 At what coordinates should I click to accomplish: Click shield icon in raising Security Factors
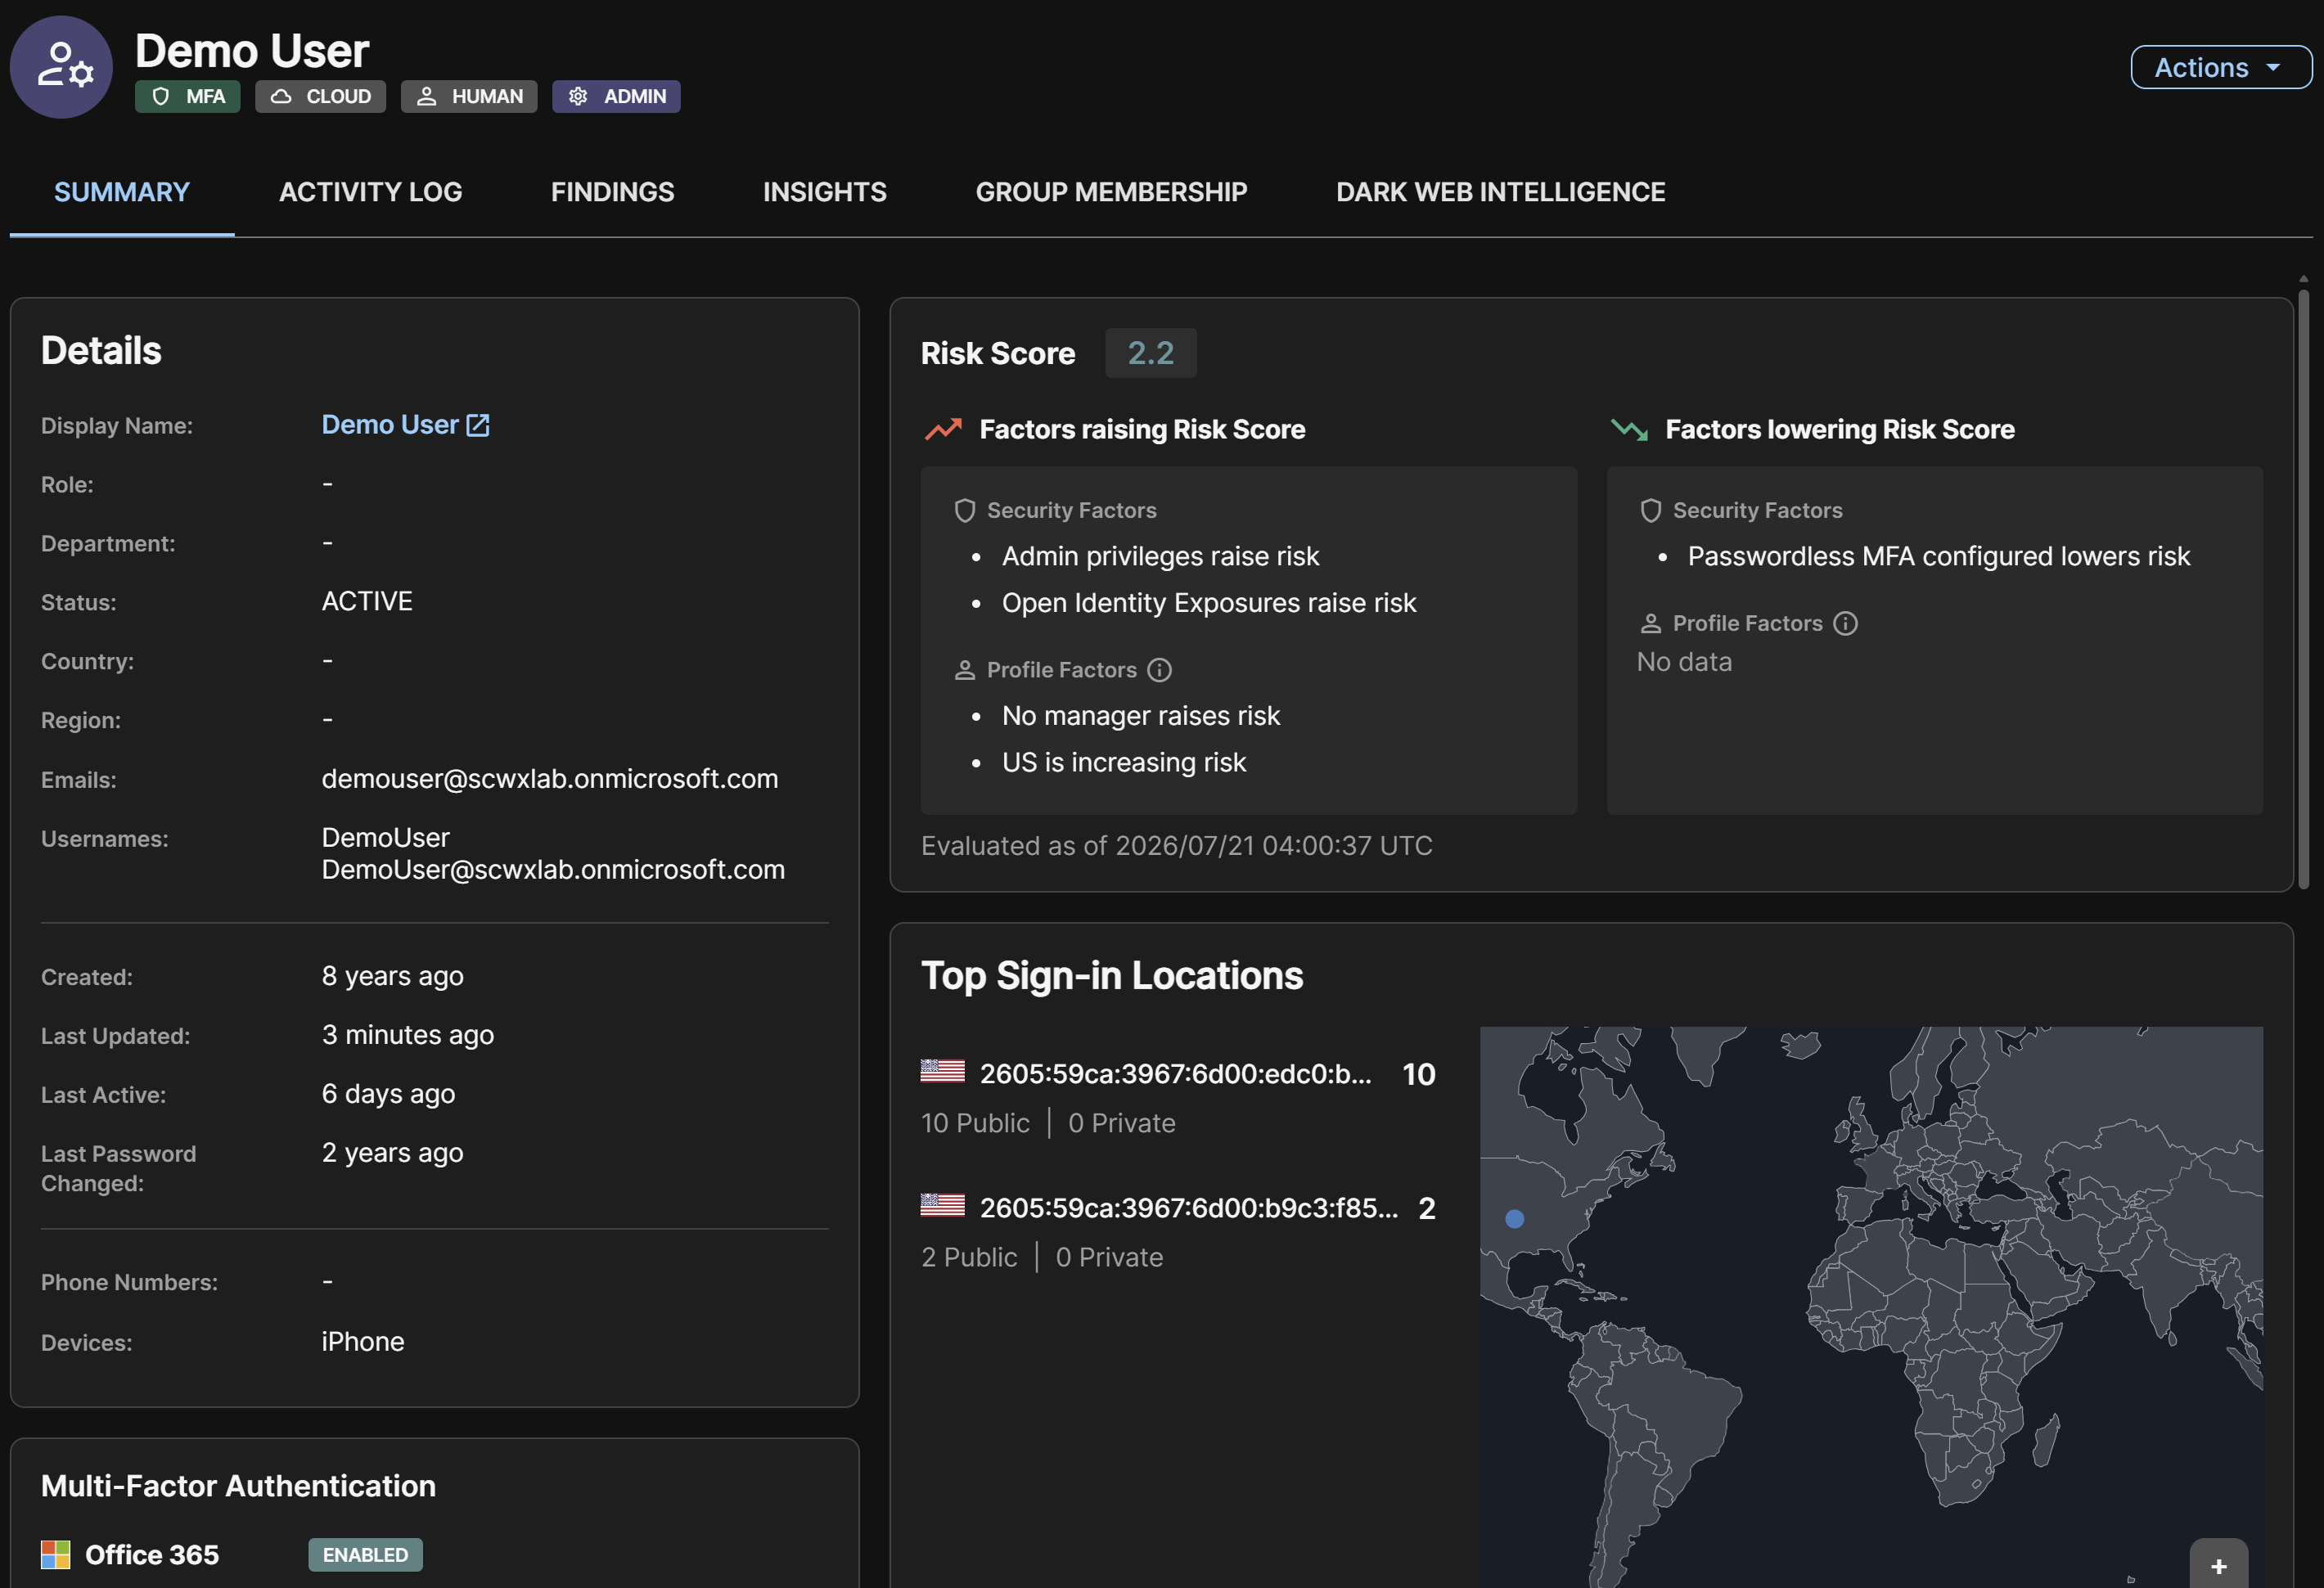[x=964, y=511]
